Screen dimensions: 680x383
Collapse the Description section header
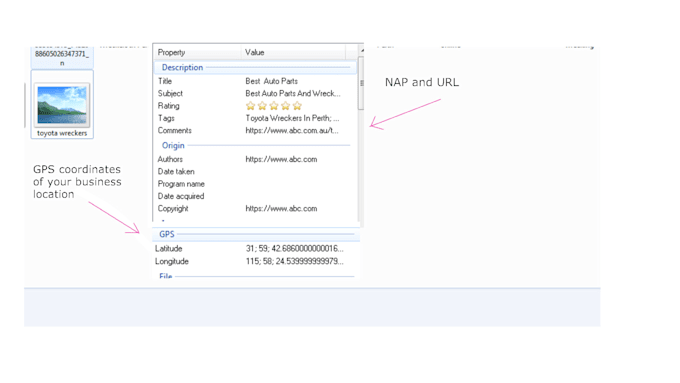255,67
